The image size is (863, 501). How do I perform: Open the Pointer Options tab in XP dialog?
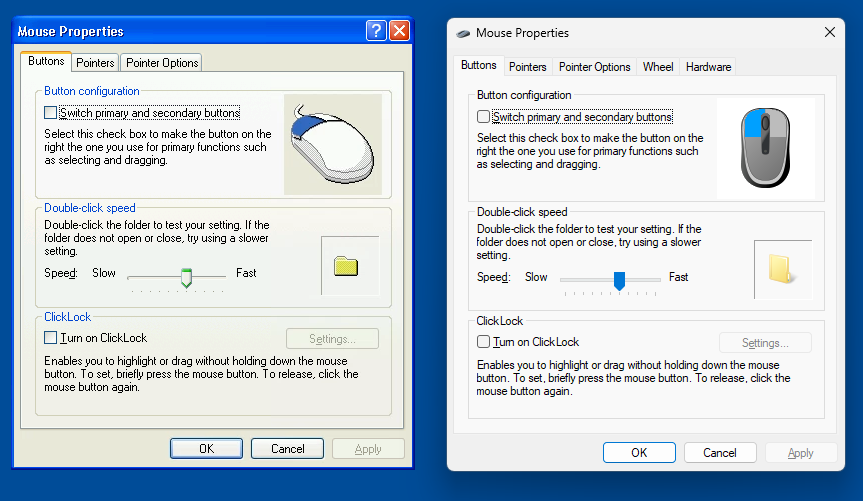pyautogui.click(x=161, y=63)
